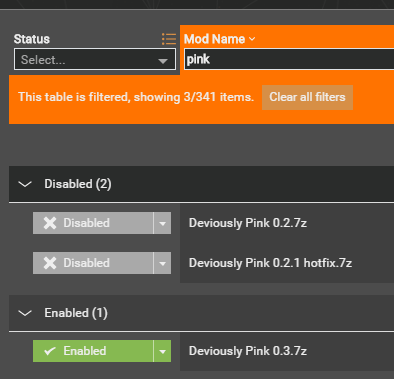Toggle the Enabled label for Deviously Pink 0.3.7z
Screen dimensions: 394x379
(85, 351)
